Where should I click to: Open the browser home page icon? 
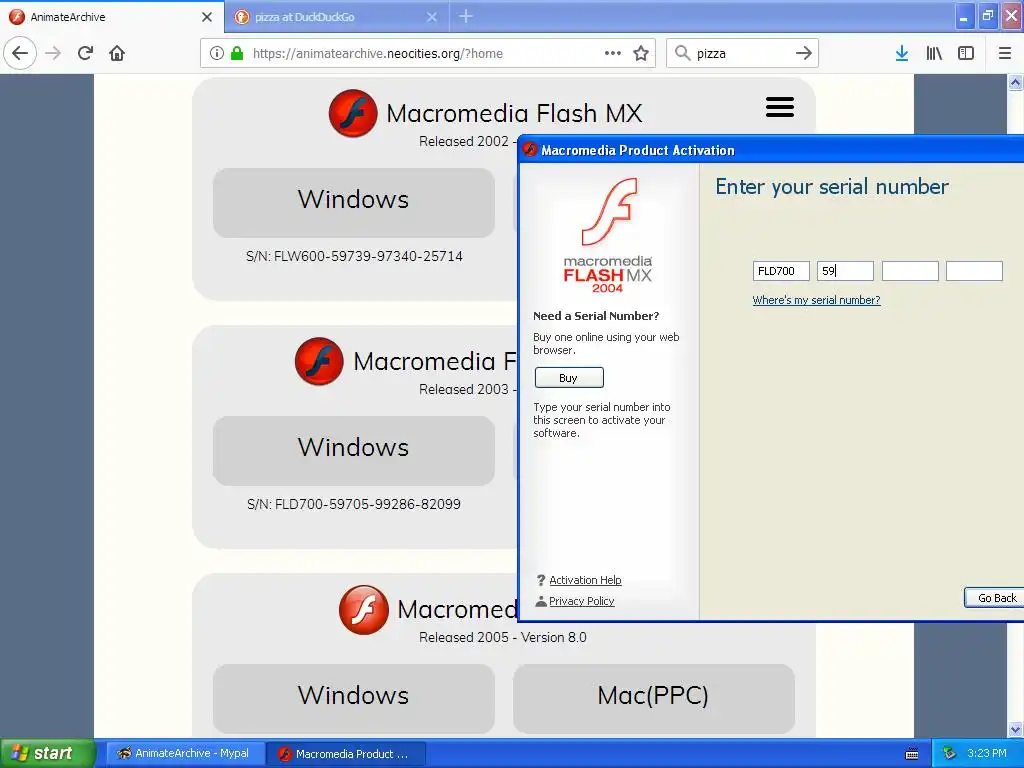[117, 53]
